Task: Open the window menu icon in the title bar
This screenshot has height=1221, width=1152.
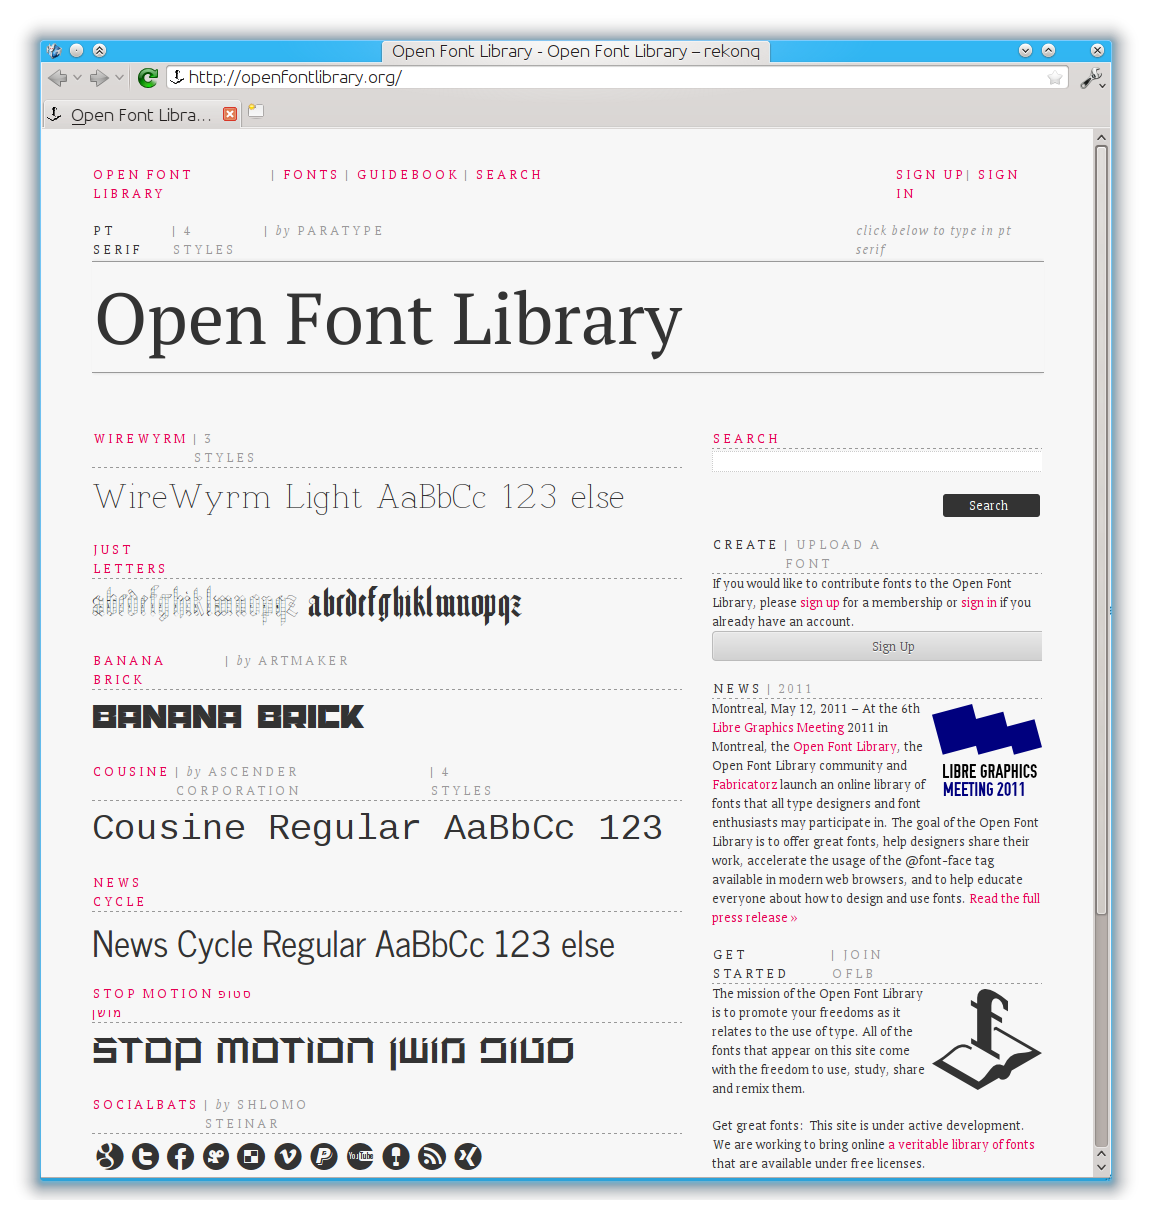Action: [54, 50]
